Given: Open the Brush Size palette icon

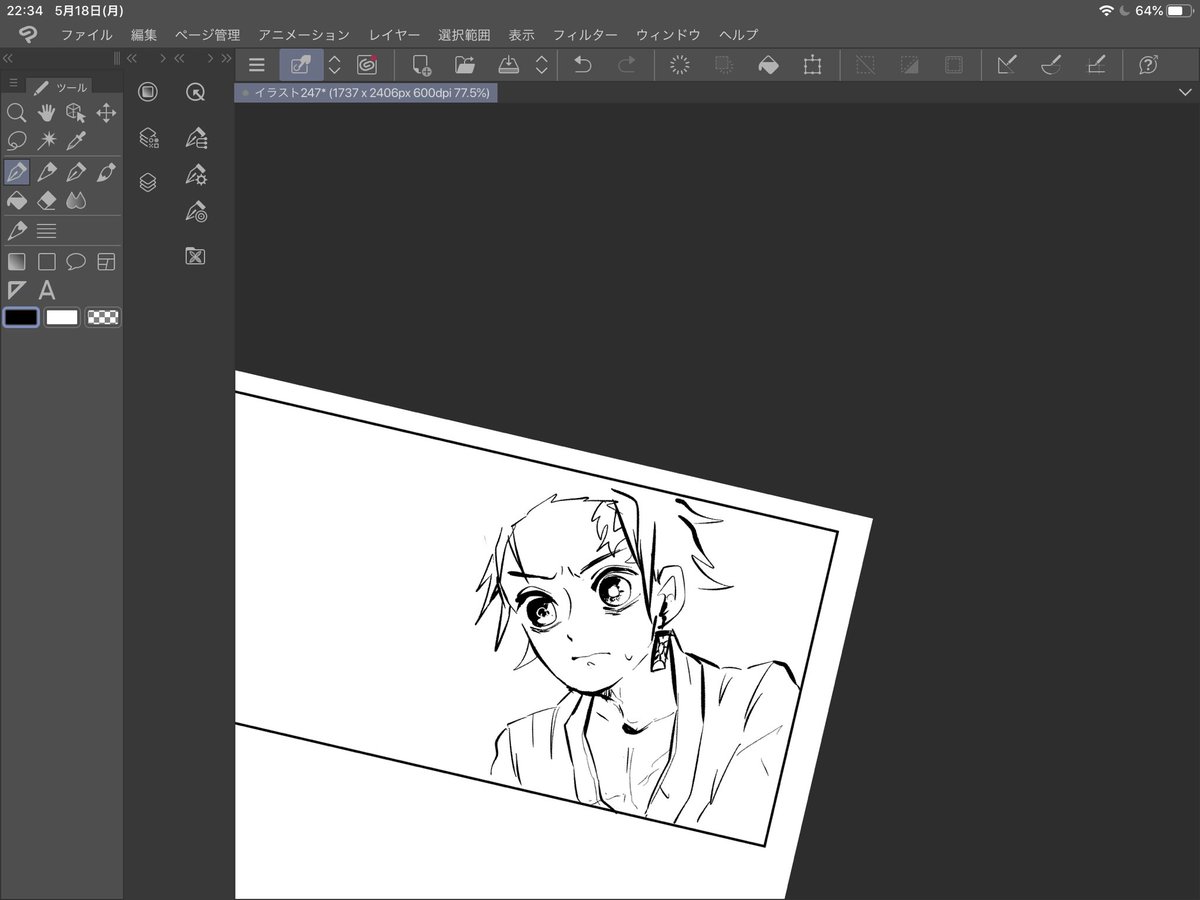Looking at the screenshot, I should coord(196,212).
